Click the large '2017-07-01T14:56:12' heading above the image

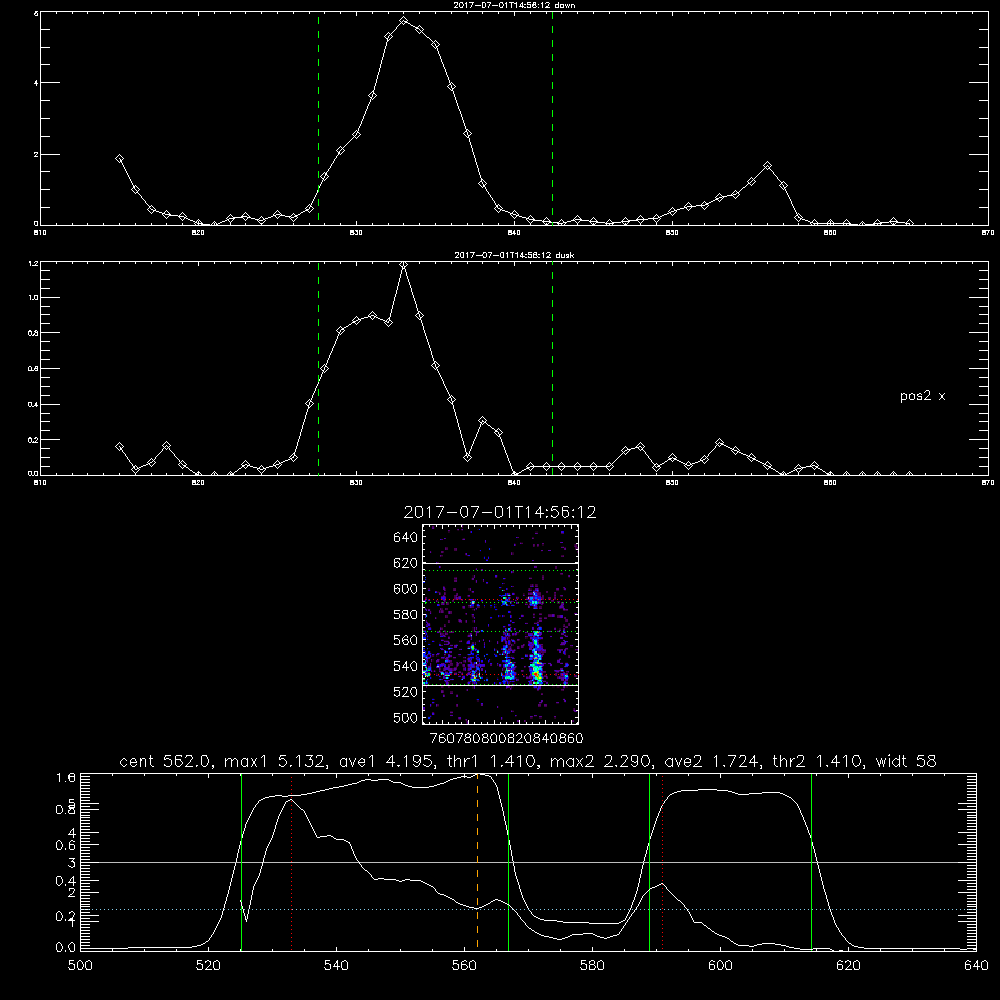[500, 512]
